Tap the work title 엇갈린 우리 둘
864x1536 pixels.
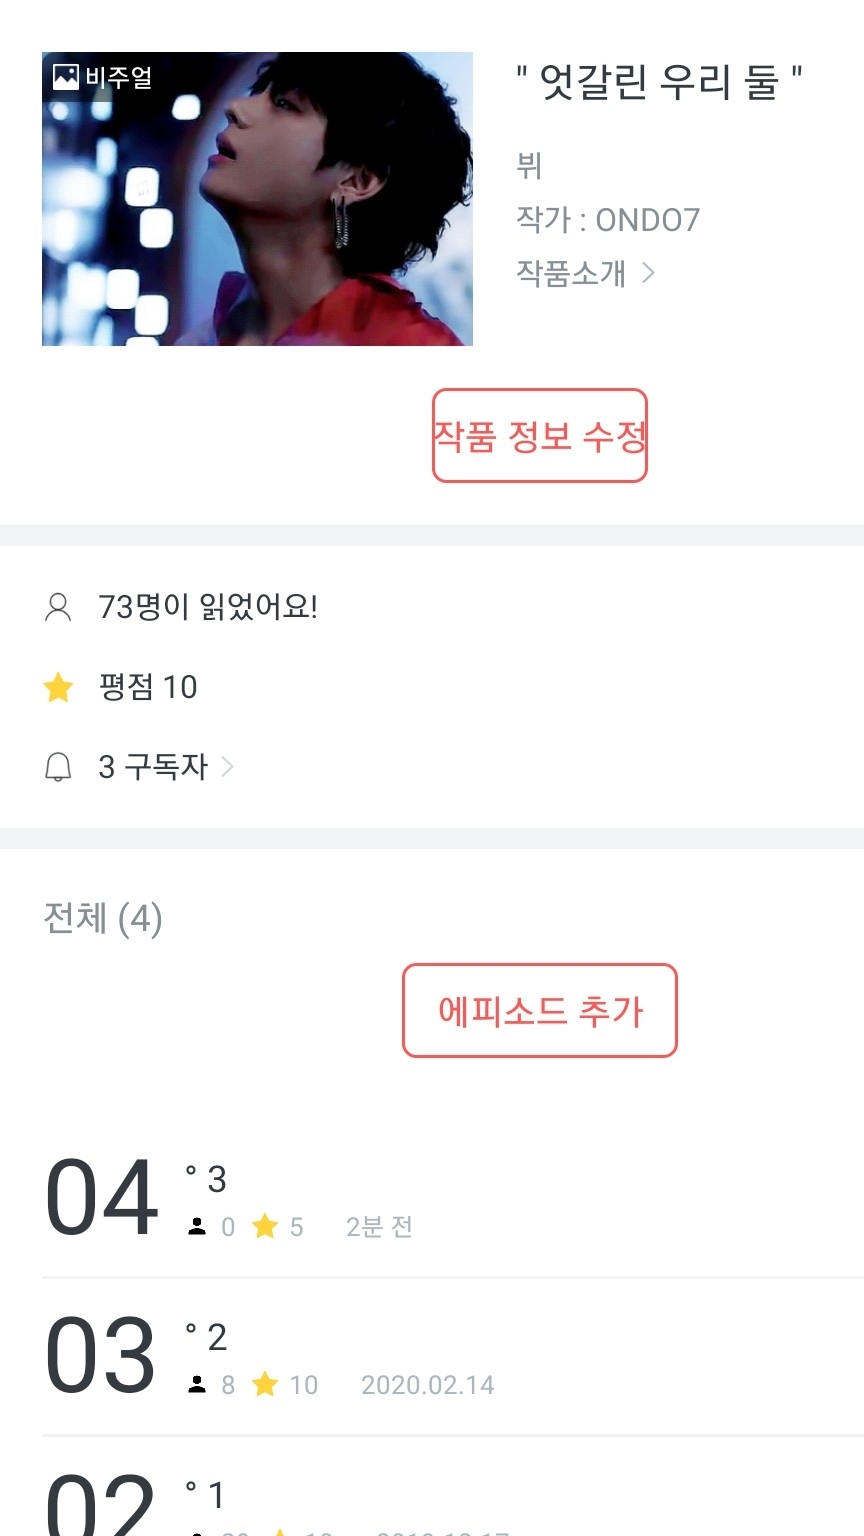tap(659, 82)
